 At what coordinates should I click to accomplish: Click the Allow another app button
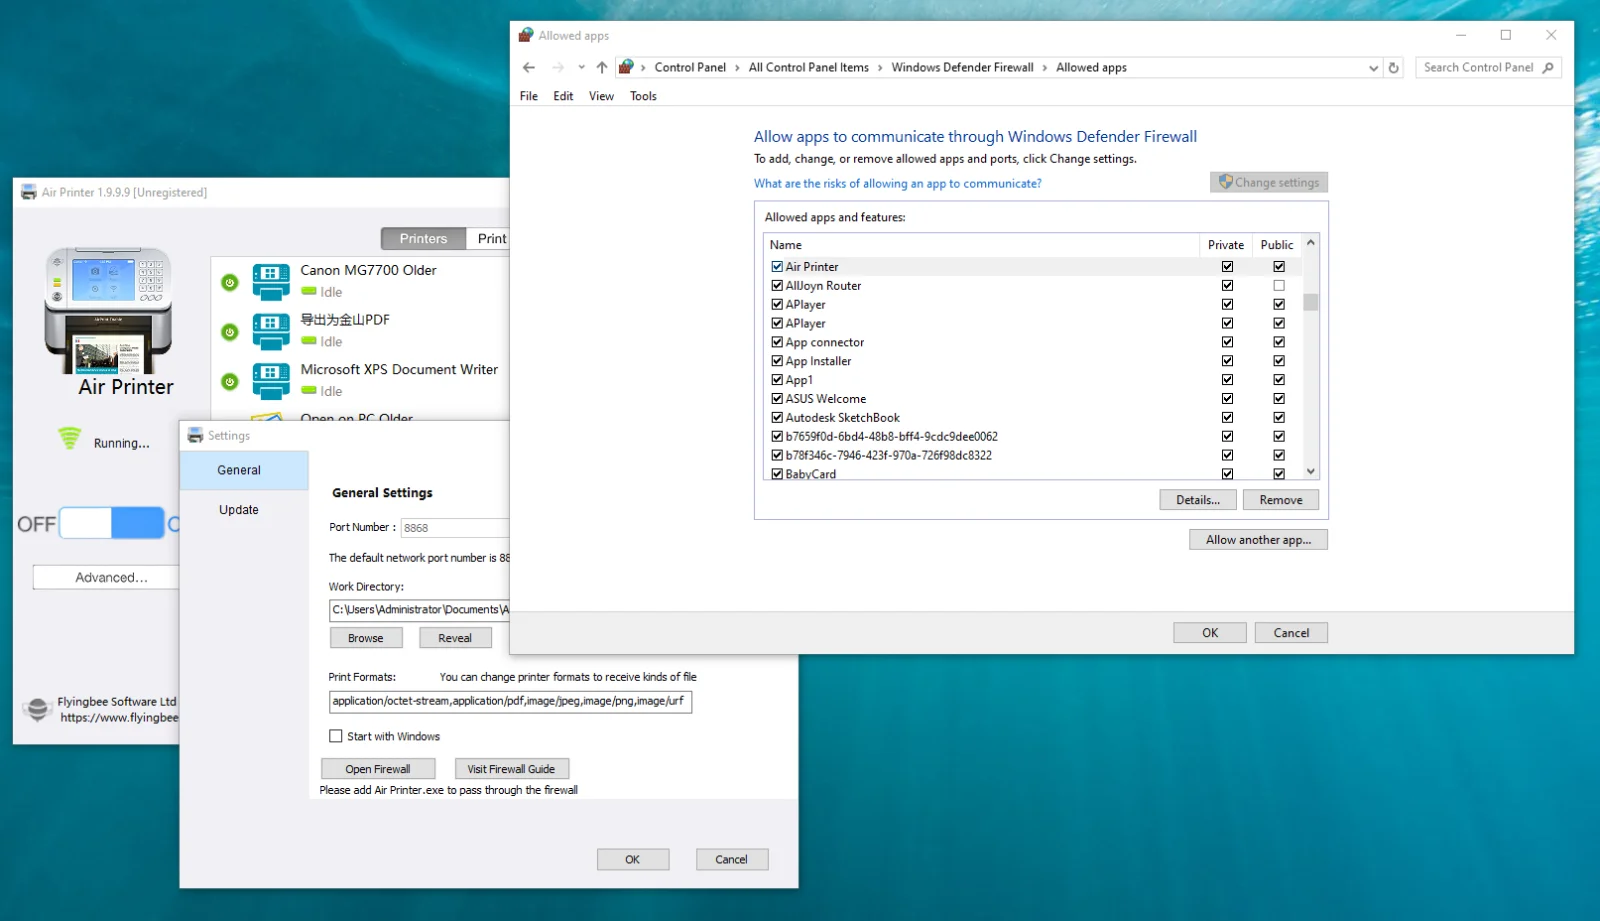click(x=1257, y=540)
